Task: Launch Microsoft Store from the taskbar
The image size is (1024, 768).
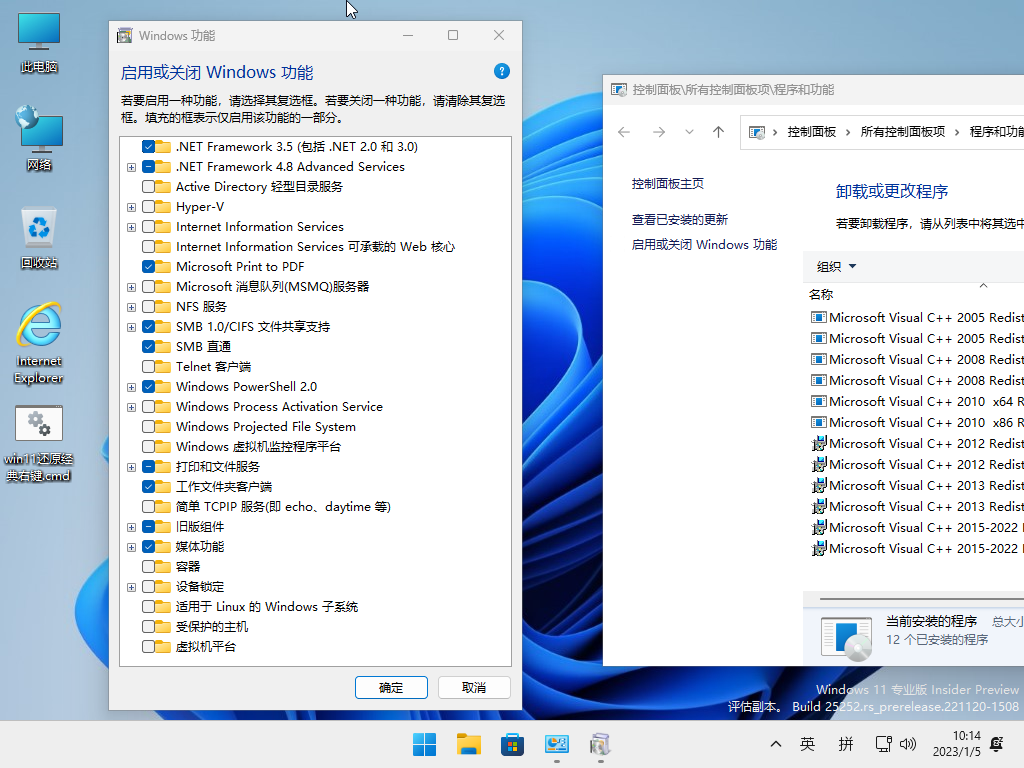Action: pos(512,744)
